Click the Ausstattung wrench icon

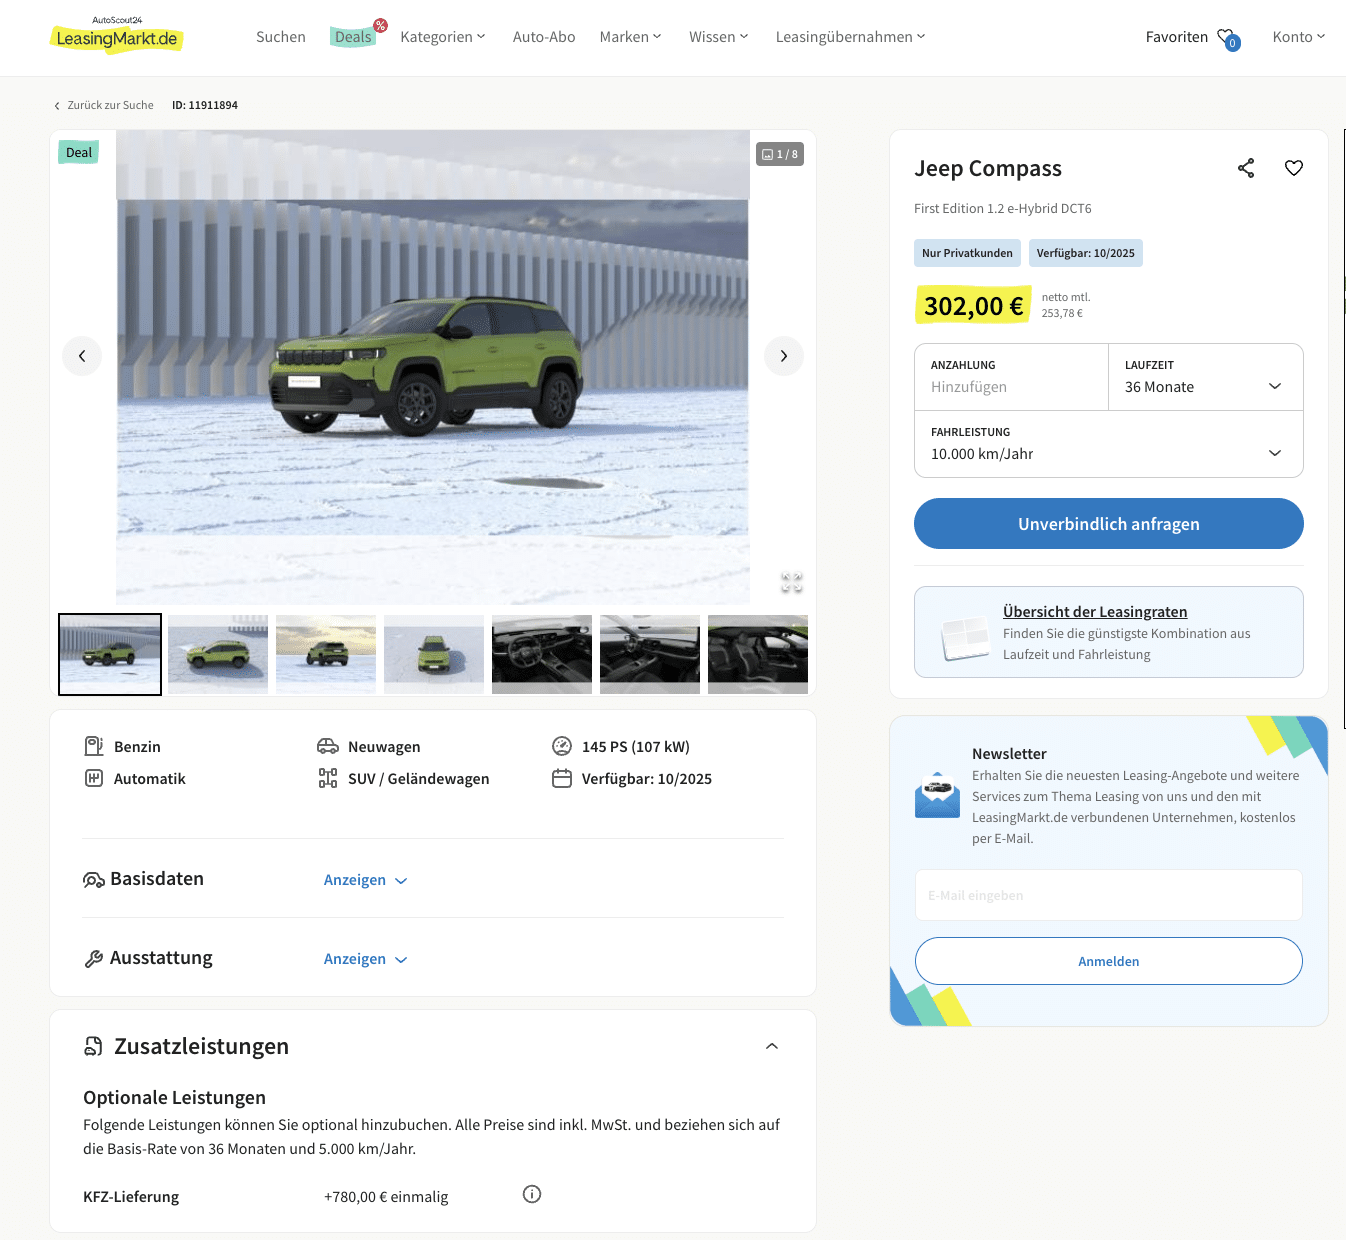pyautogui.click(x=94, y=959)
